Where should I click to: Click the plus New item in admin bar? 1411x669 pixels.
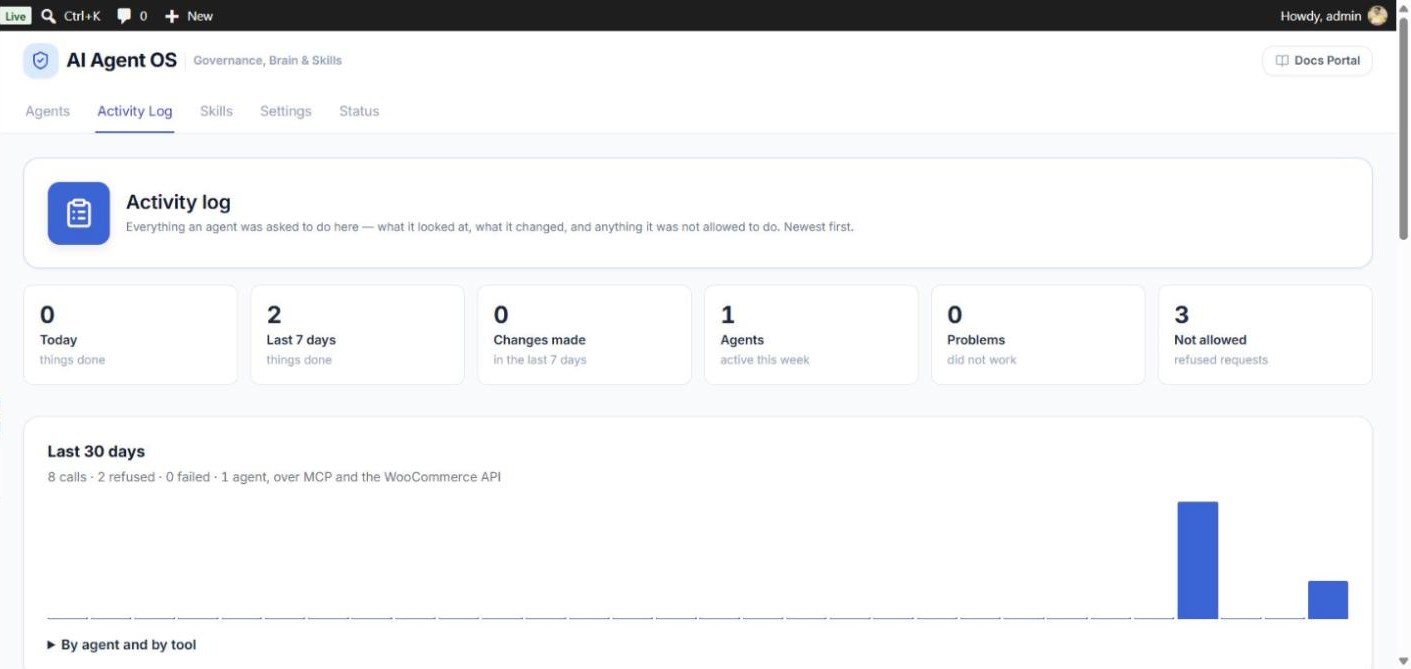pyautogui.click(x=189, y=16)
